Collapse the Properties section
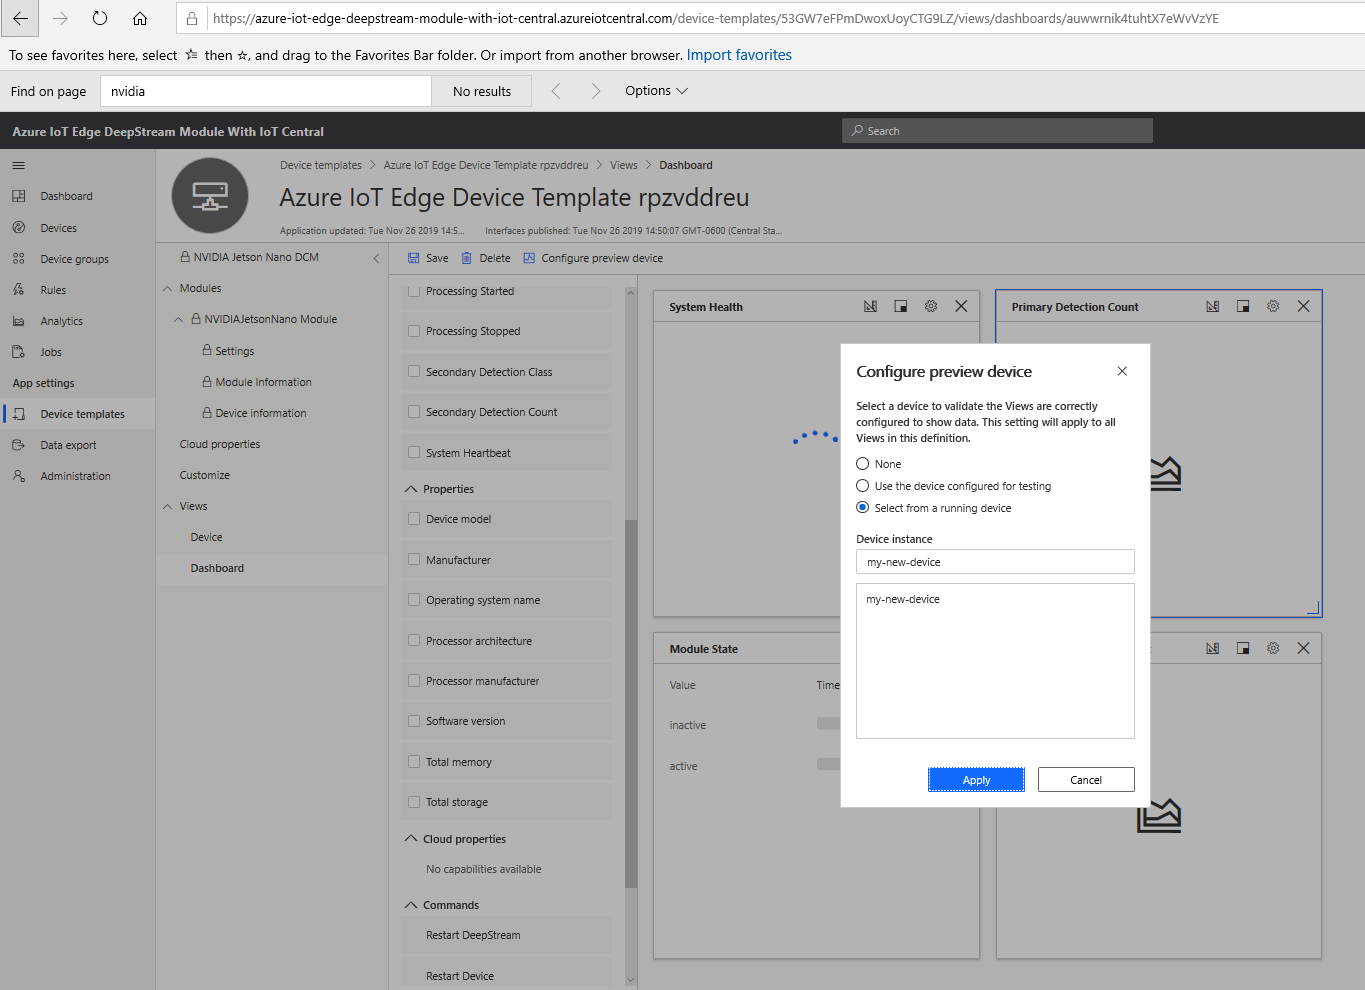The height and width of the screenshot is (990, 1365). click(411, 489)
